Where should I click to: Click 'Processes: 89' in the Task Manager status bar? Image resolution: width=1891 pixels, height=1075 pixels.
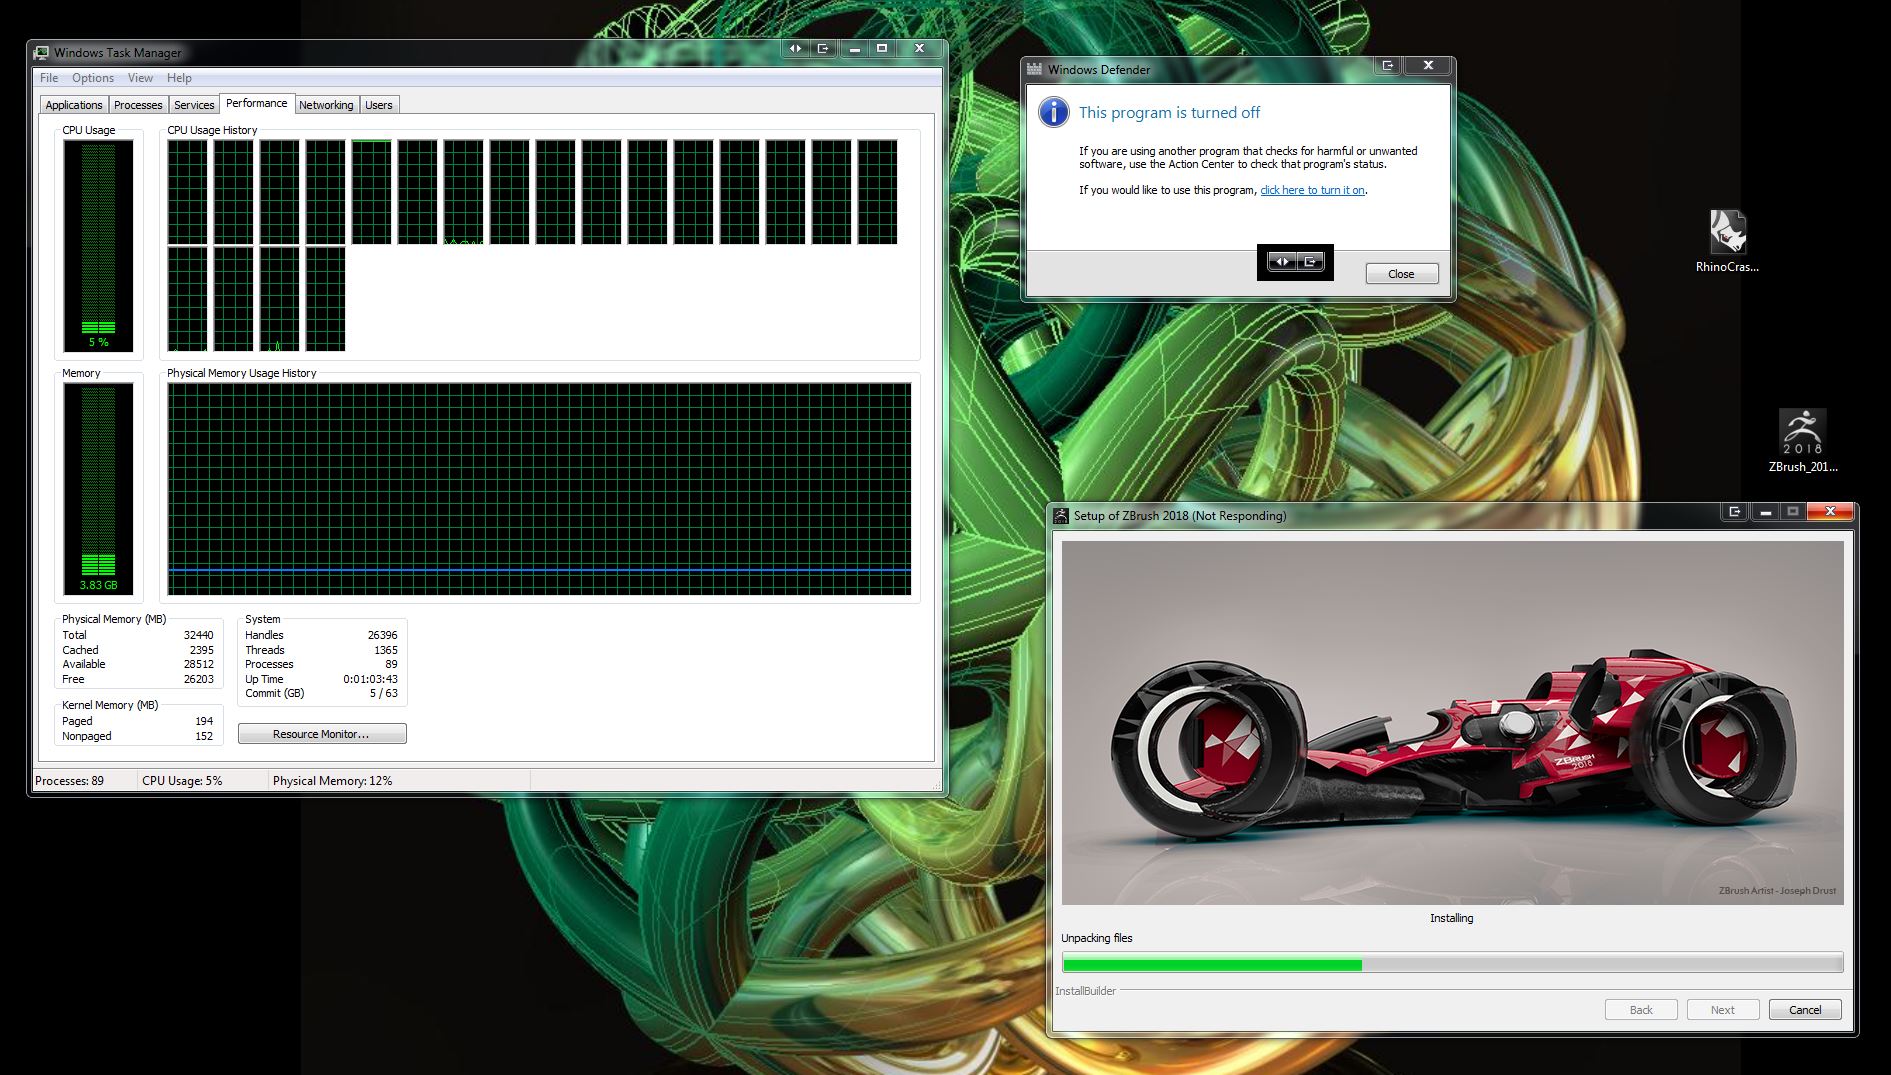point(70,781)
